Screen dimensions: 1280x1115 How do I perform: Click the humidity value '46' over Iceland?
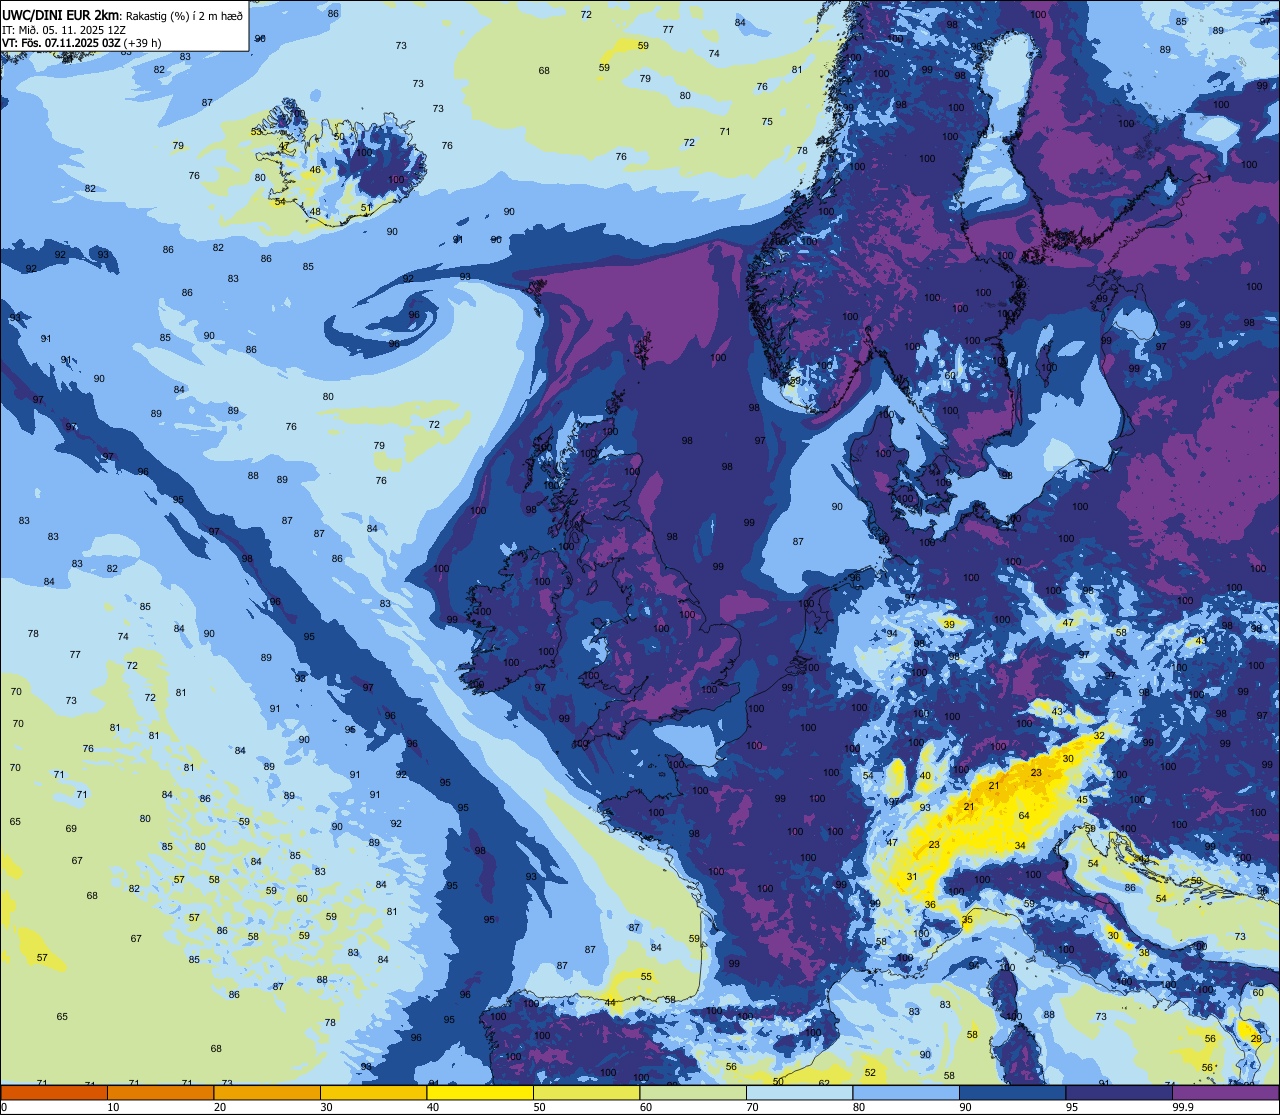tap(315, 170)
